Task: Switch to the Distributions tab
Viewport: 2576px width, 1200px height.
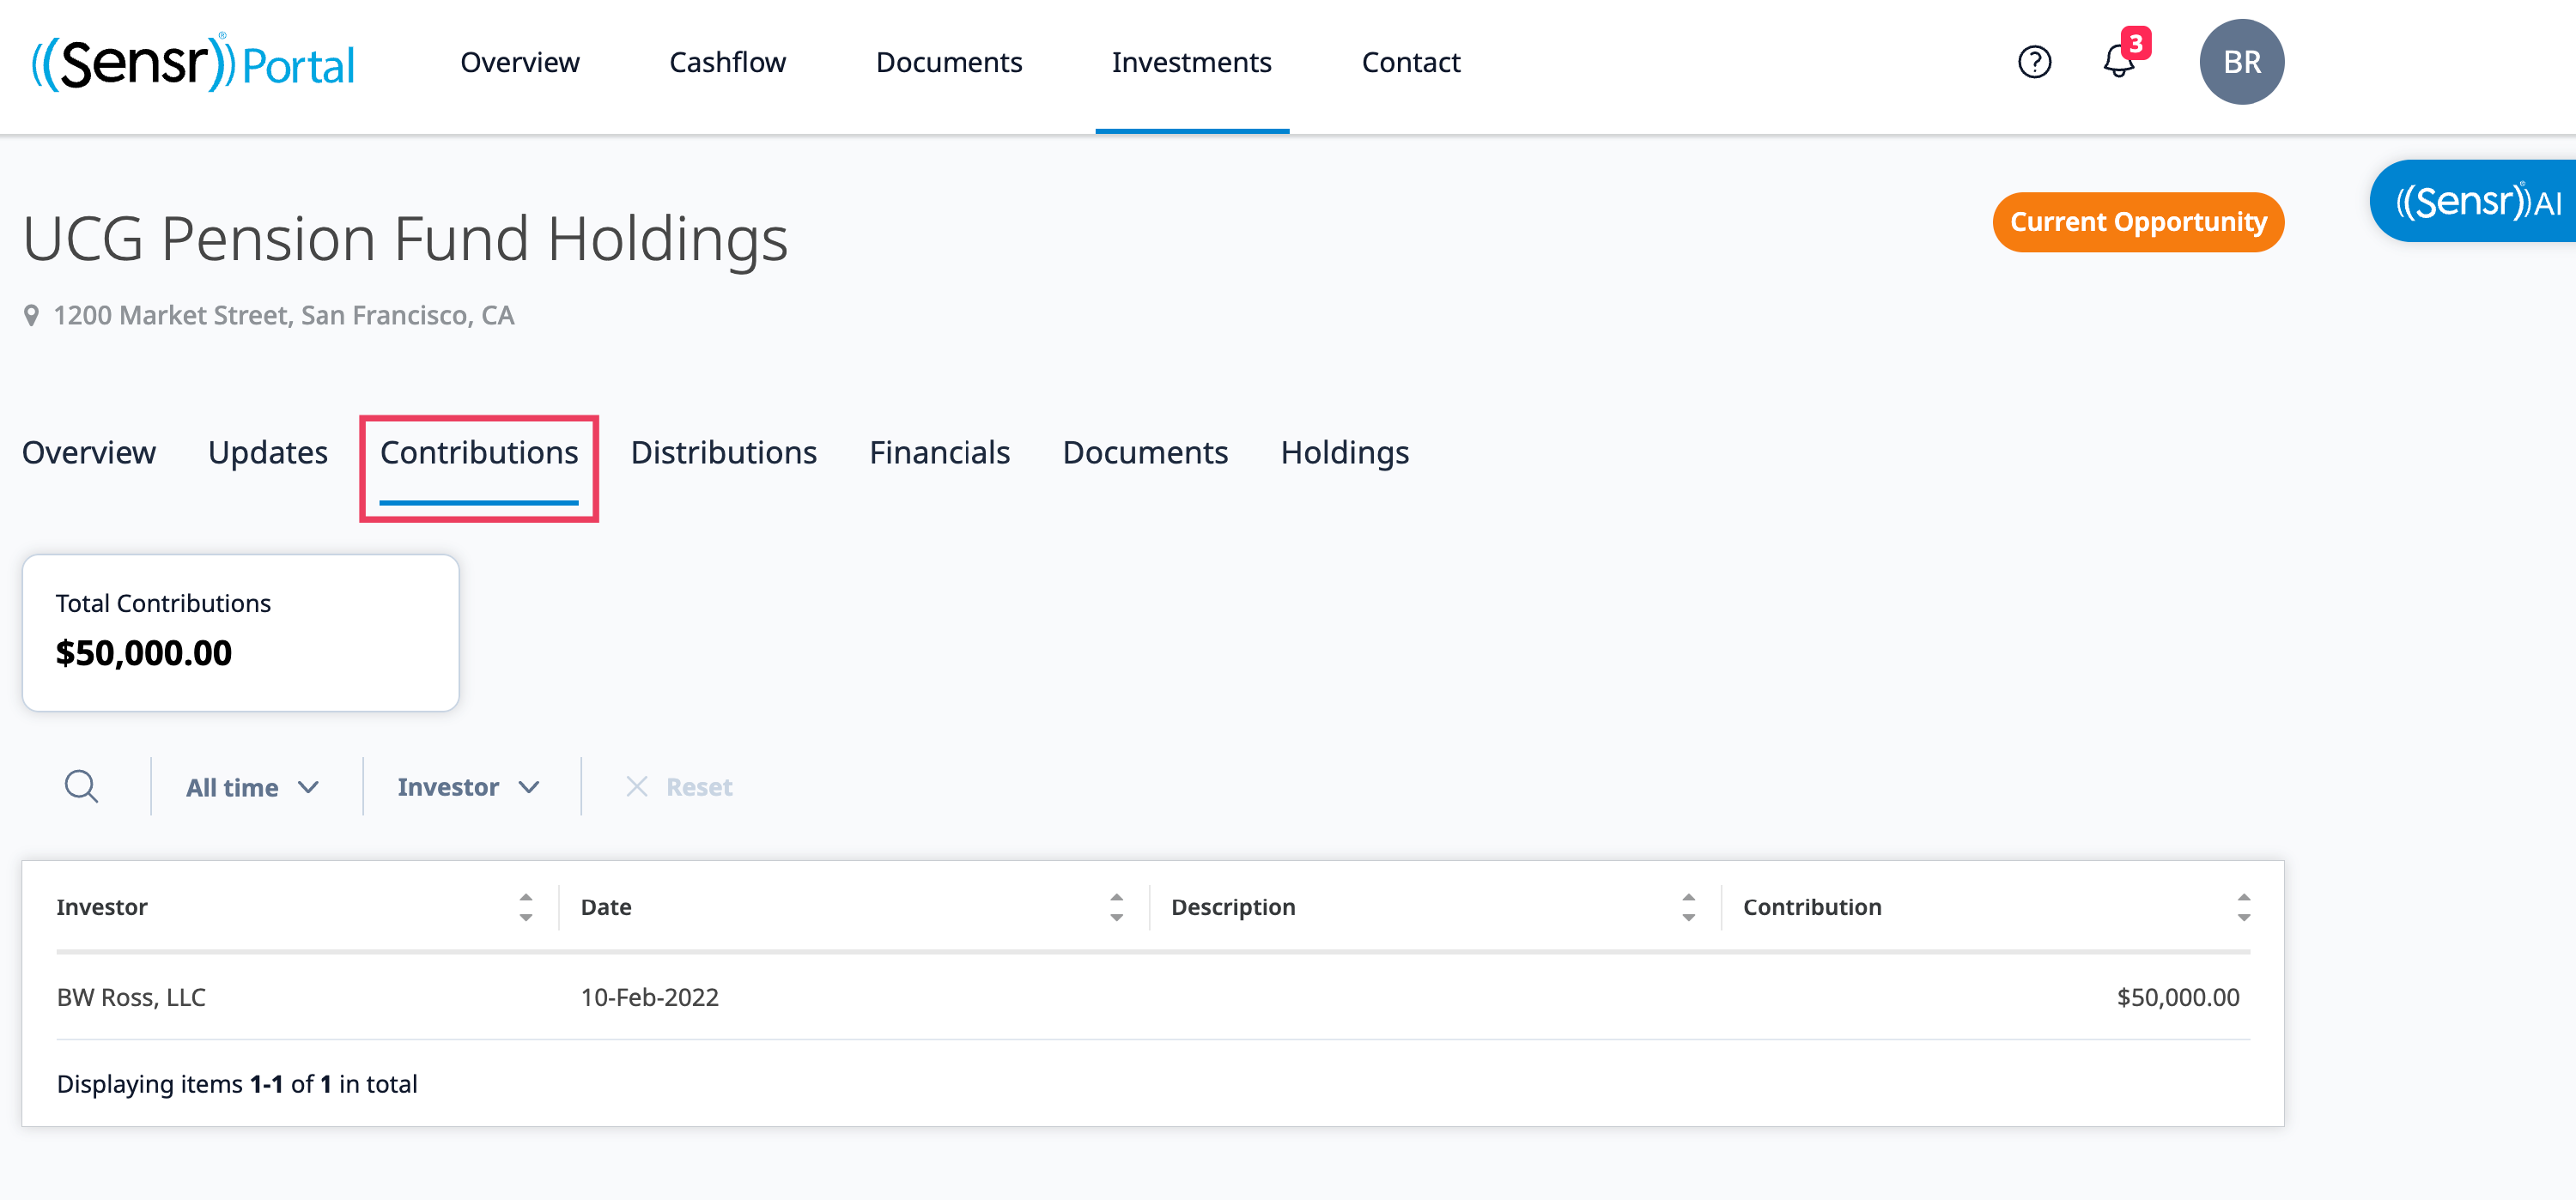Action: (x=723, y=453)
